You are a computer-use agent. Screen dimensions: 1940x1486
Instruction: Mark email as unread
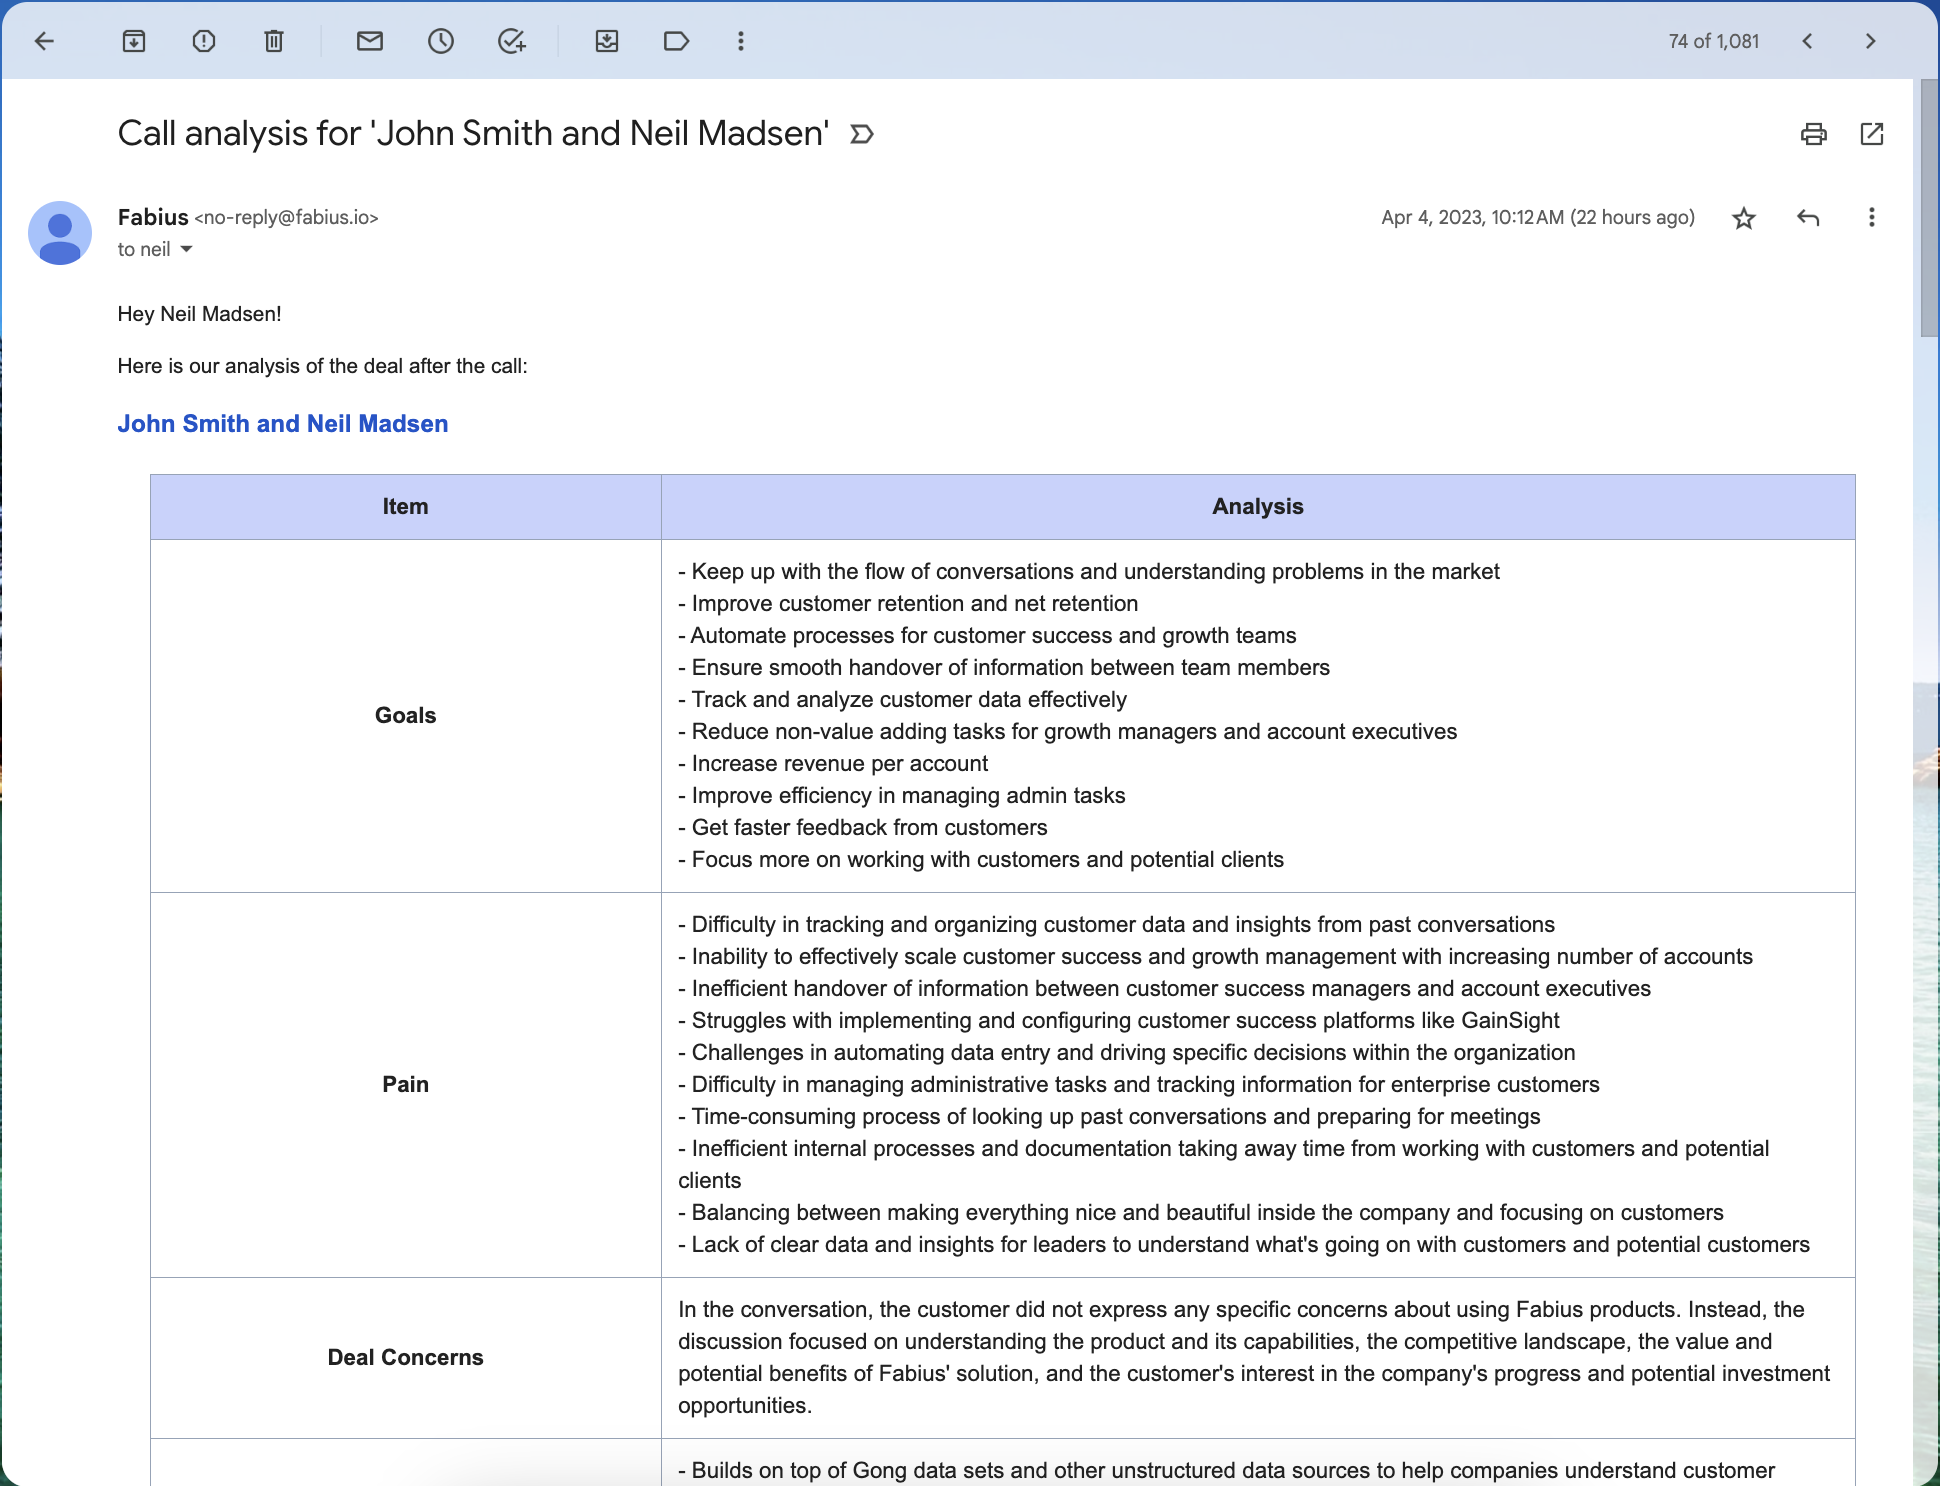click(370, 41)
